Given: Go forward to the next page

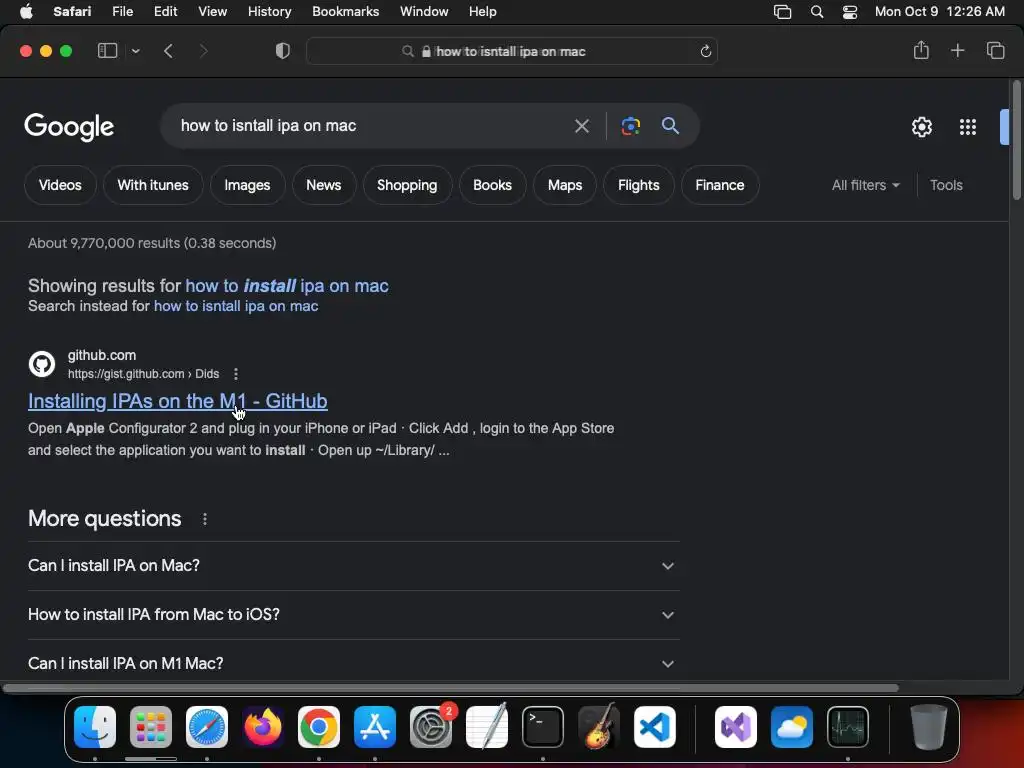Looking at the screenshot, I should point(203,51).
